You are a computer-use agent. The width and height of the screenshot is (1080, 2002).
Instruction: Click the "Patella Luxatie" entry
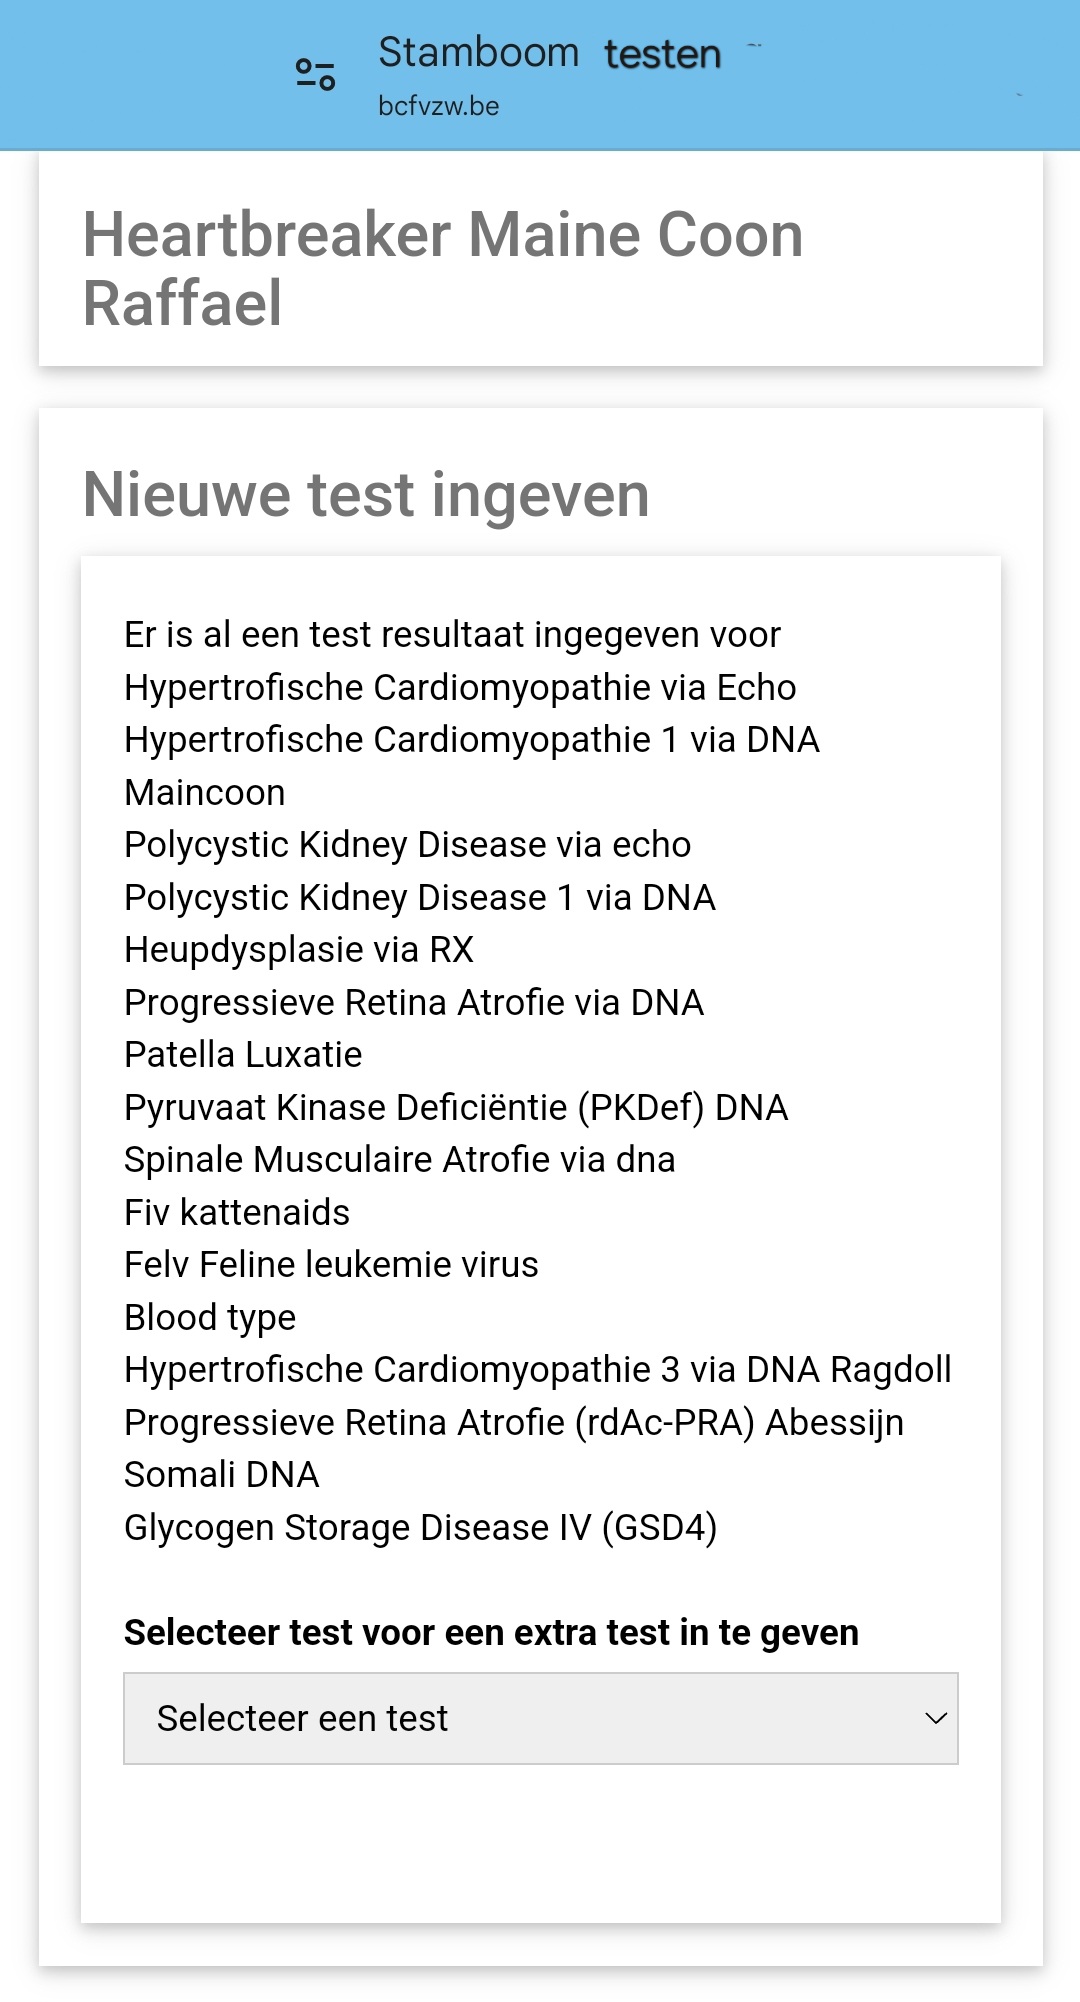tap(243, 1055)
